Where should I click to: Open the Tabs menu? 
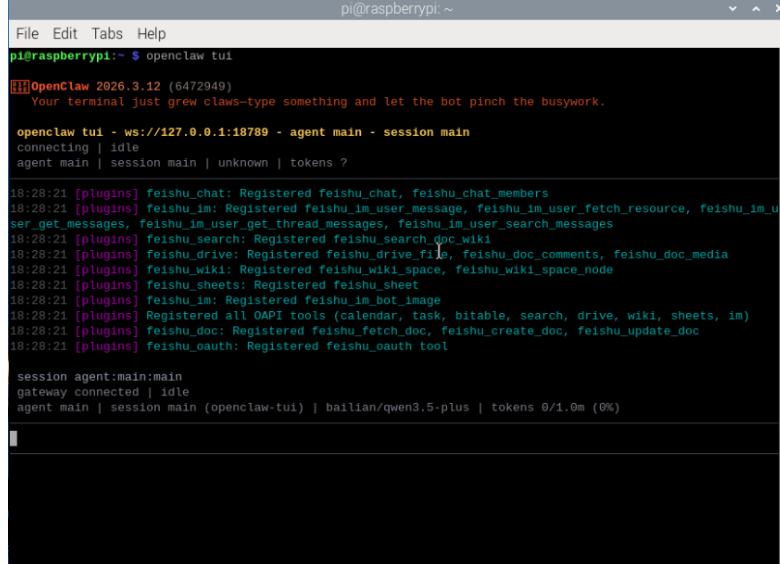(x=107, y=34)
